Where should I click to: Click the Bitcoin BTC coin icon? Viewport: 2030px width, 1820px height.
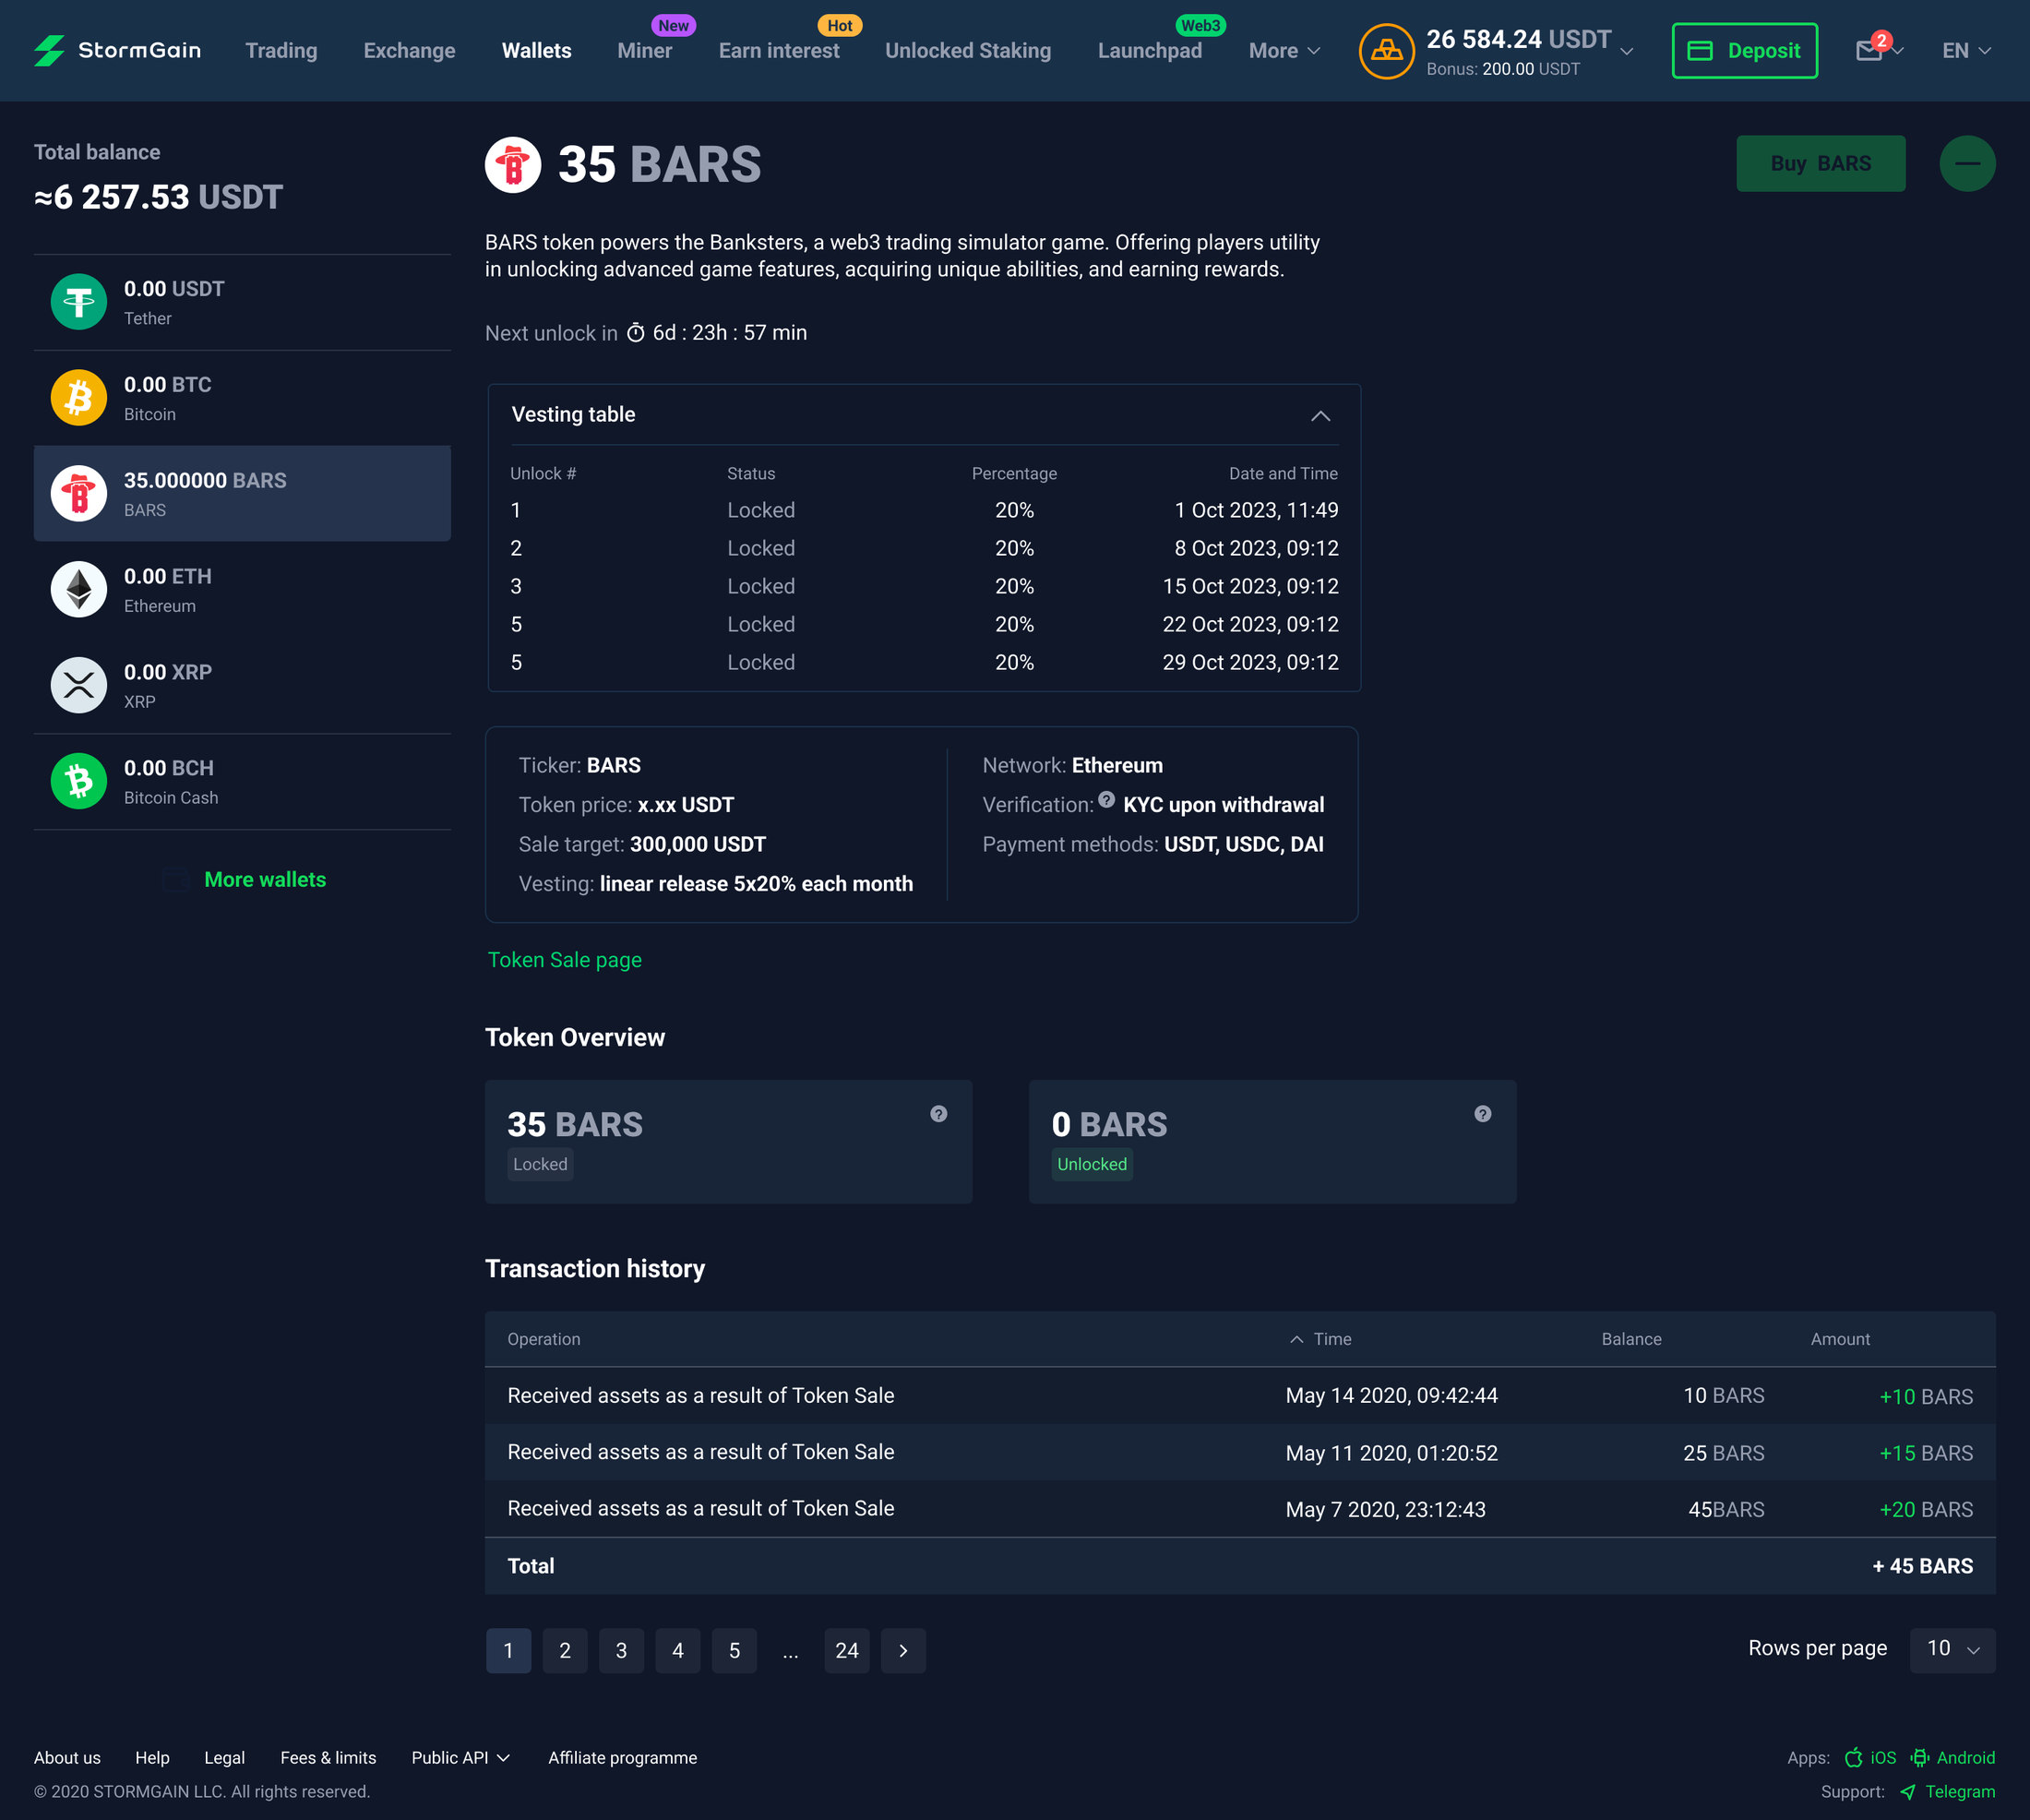click(x=79, y=397)
